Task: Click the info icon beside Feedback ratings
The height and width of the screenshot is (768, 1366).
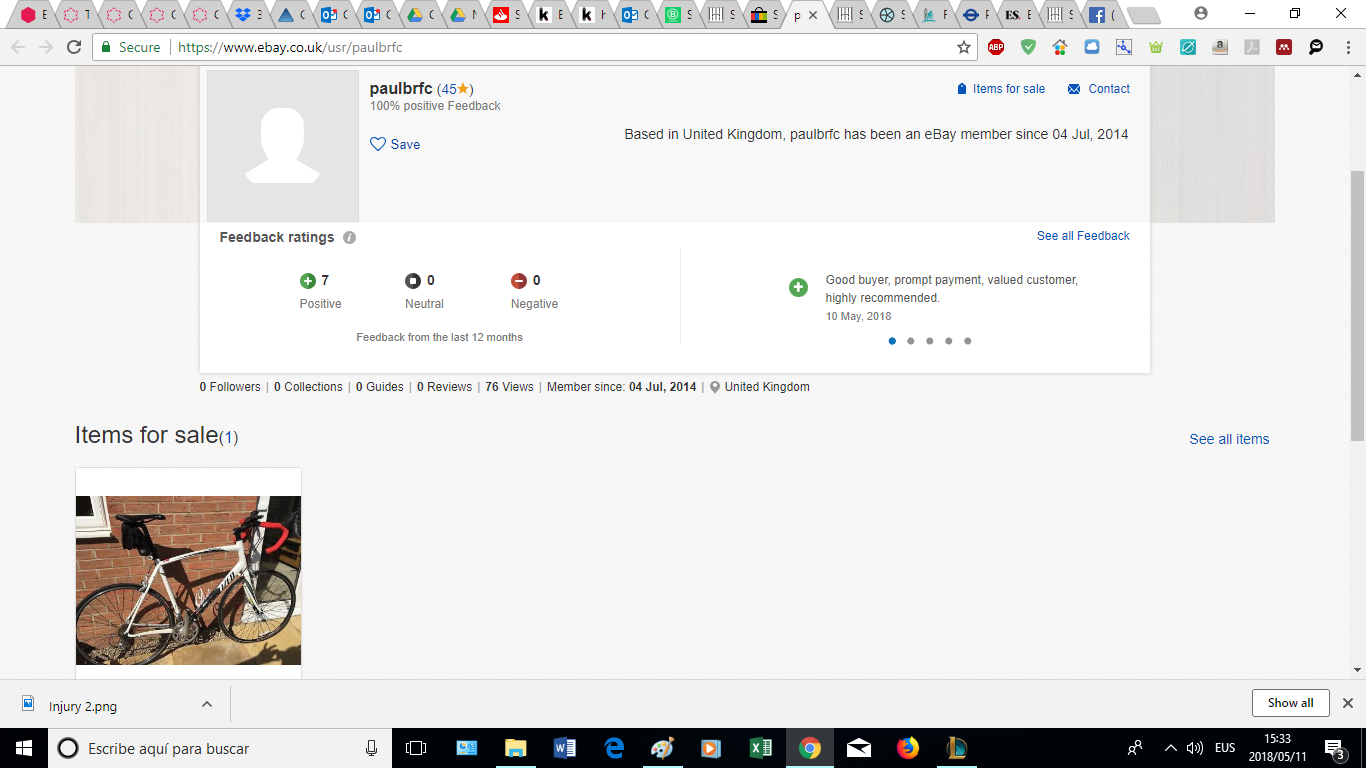Action: (349, 238)
